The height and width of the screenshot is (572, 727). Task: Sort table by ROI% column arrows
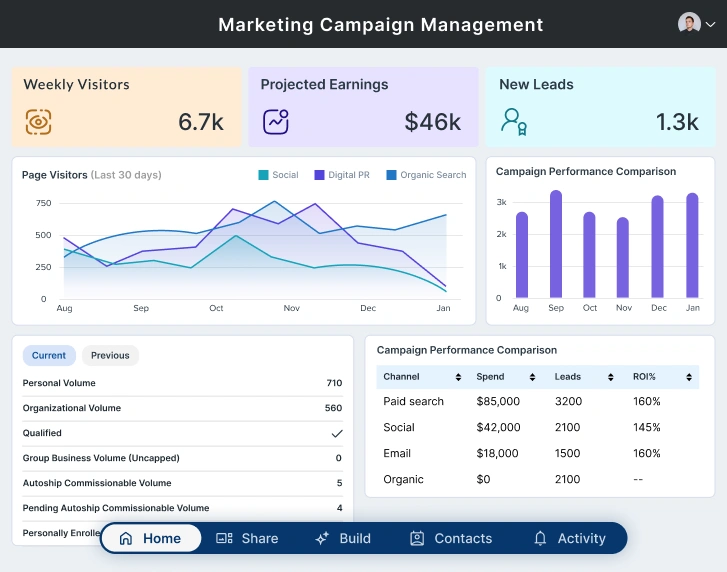pyautogui.click(x=689, y=377)
